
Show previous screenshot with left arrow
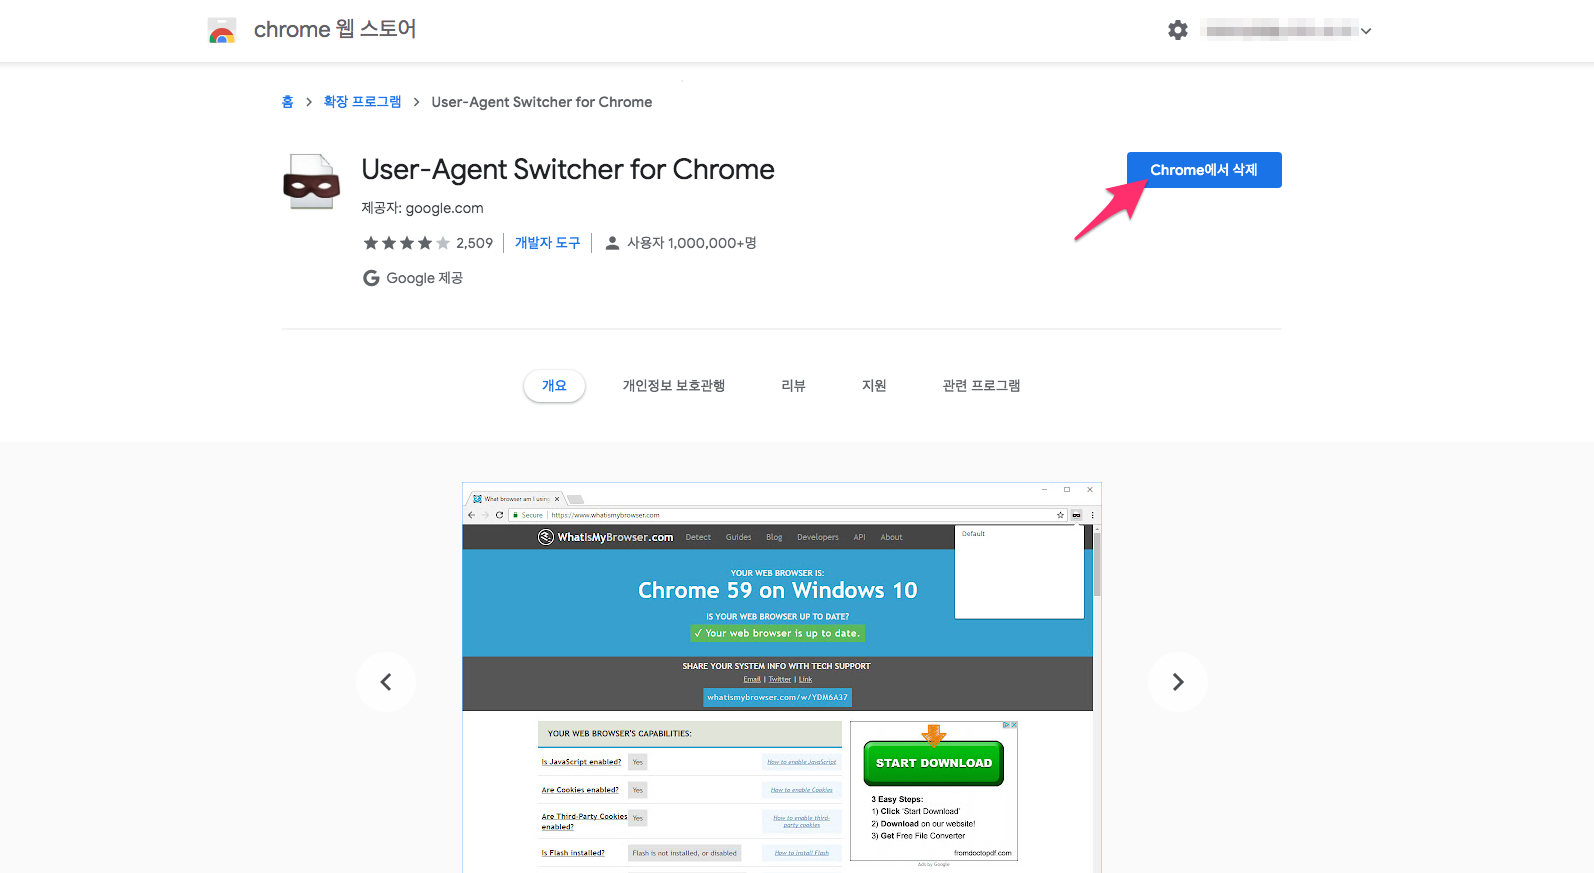click(386, 682)
